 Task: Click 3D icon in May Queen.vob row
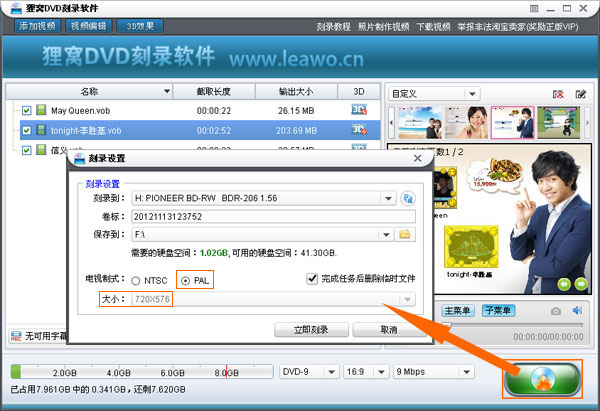click(359, 110)
